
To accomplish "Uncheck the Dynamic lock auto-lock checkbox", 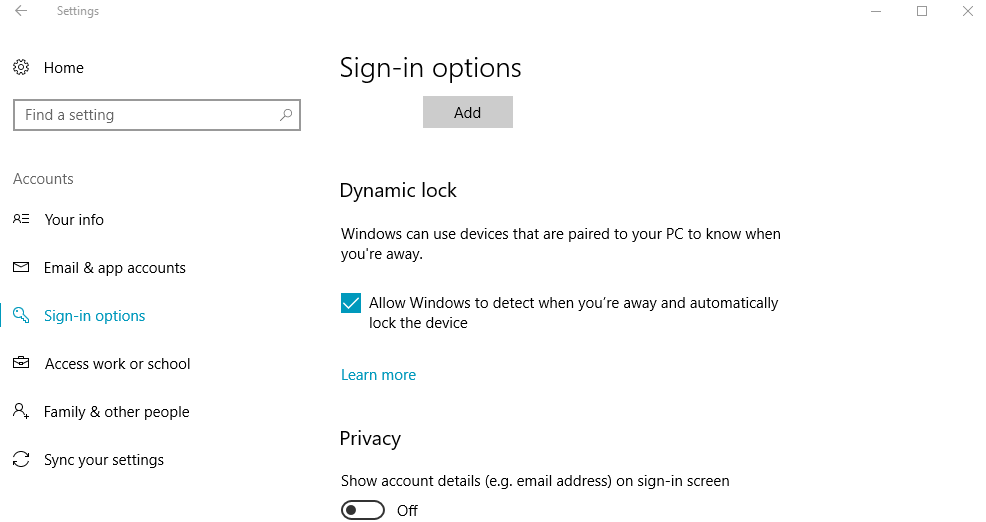I will tap(351, 303).
